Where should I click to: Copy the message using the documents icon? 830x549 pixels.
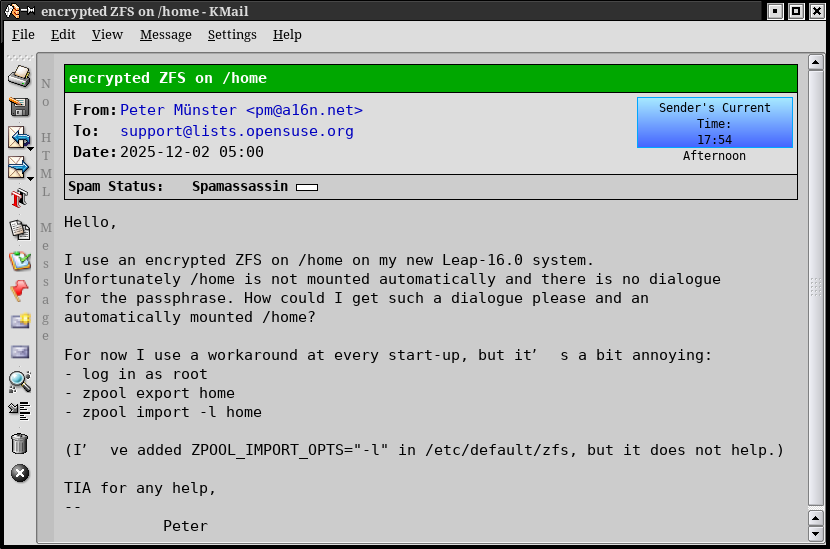point(20,230)
